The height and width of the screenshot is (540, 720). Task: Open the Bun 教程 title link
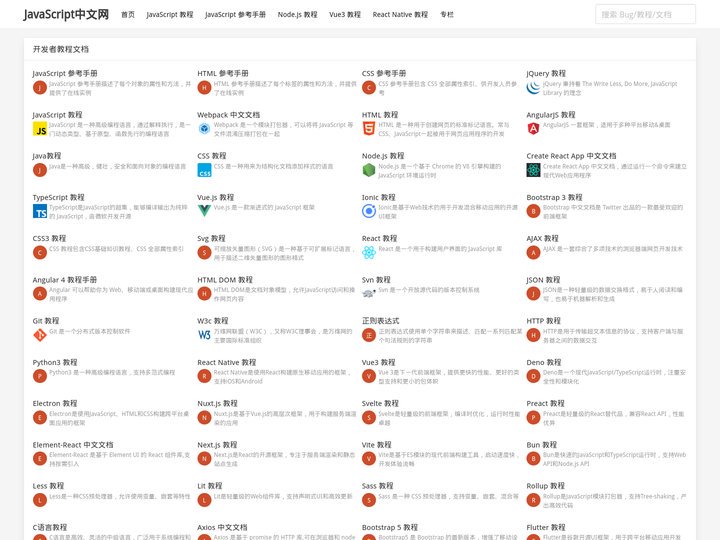[x=542, y=444]
